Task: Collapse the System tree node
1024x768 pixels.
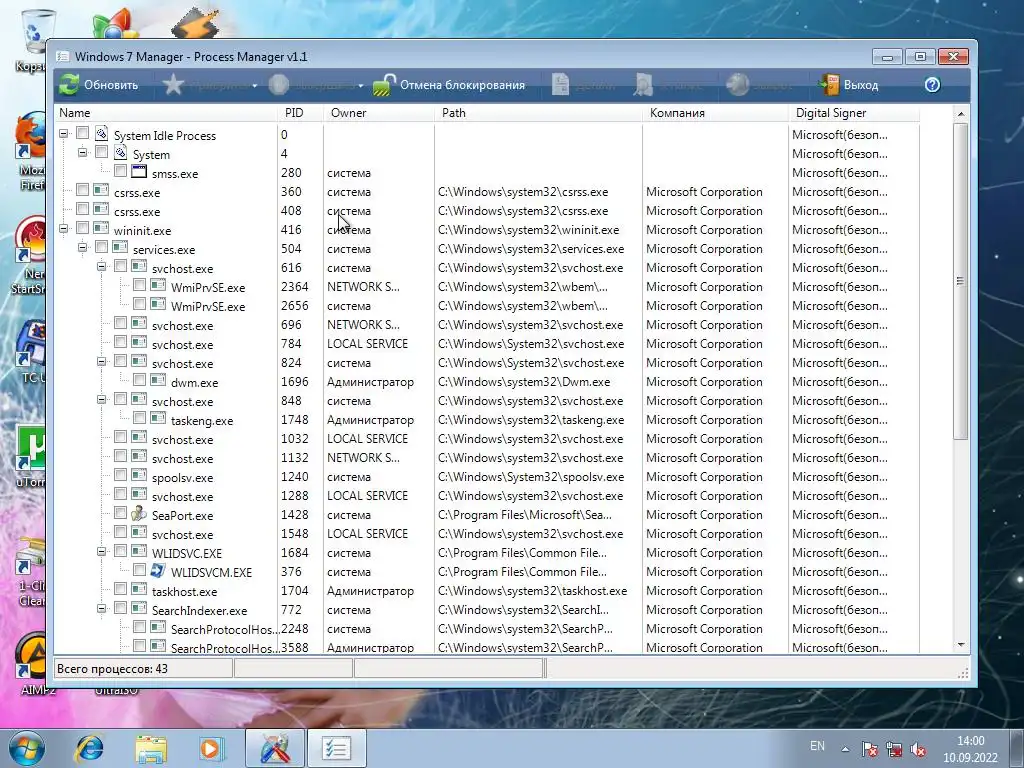Action: pos(82,153)
